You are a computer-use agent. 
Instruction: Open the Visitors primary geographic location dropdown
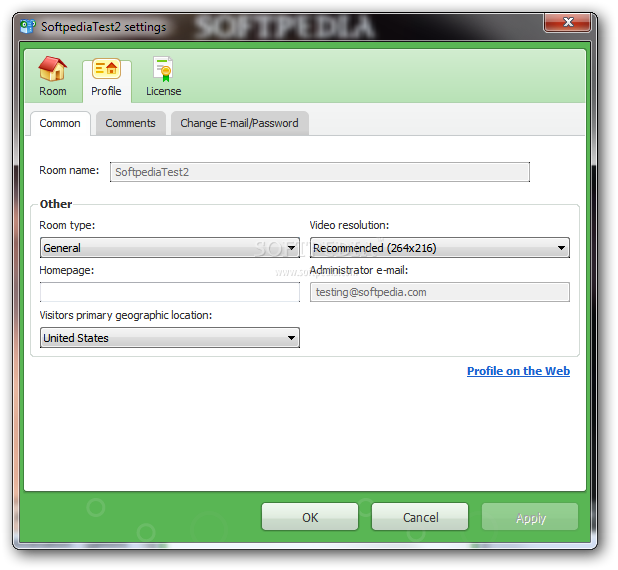pos(170,337)
